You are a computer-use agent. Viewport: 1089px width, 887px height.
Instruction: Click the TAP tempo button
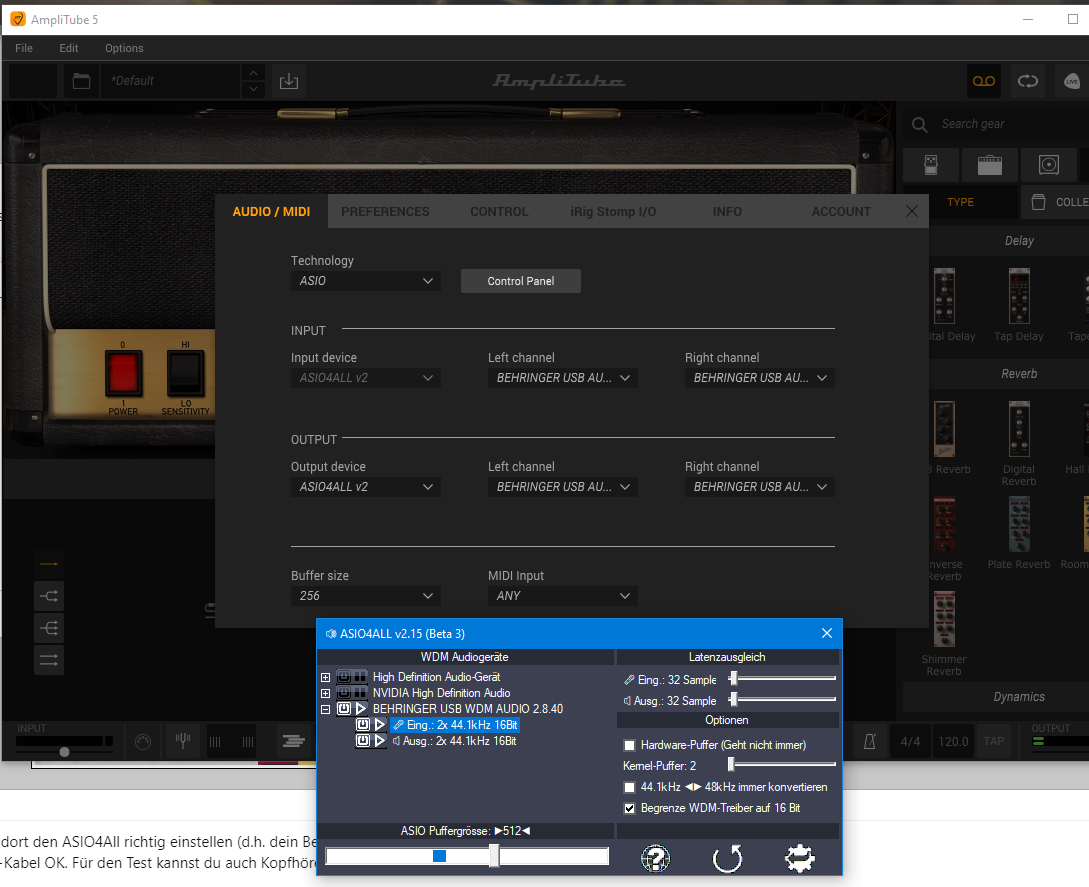click(994, 742)
